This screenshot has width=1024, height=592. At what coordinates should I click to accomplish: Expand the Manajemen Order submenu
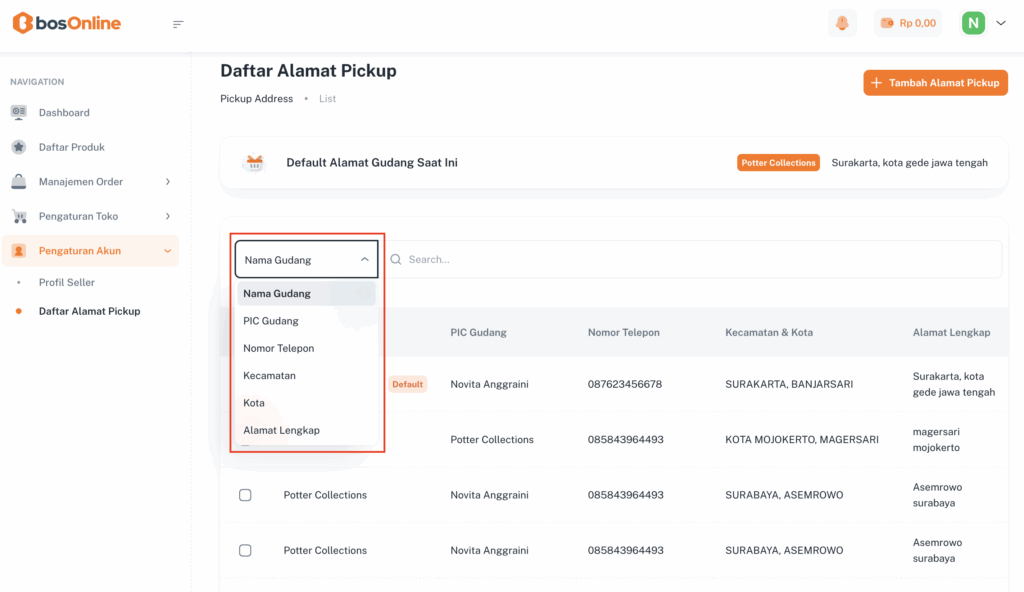pyautogui.click(x=167, y=182)
